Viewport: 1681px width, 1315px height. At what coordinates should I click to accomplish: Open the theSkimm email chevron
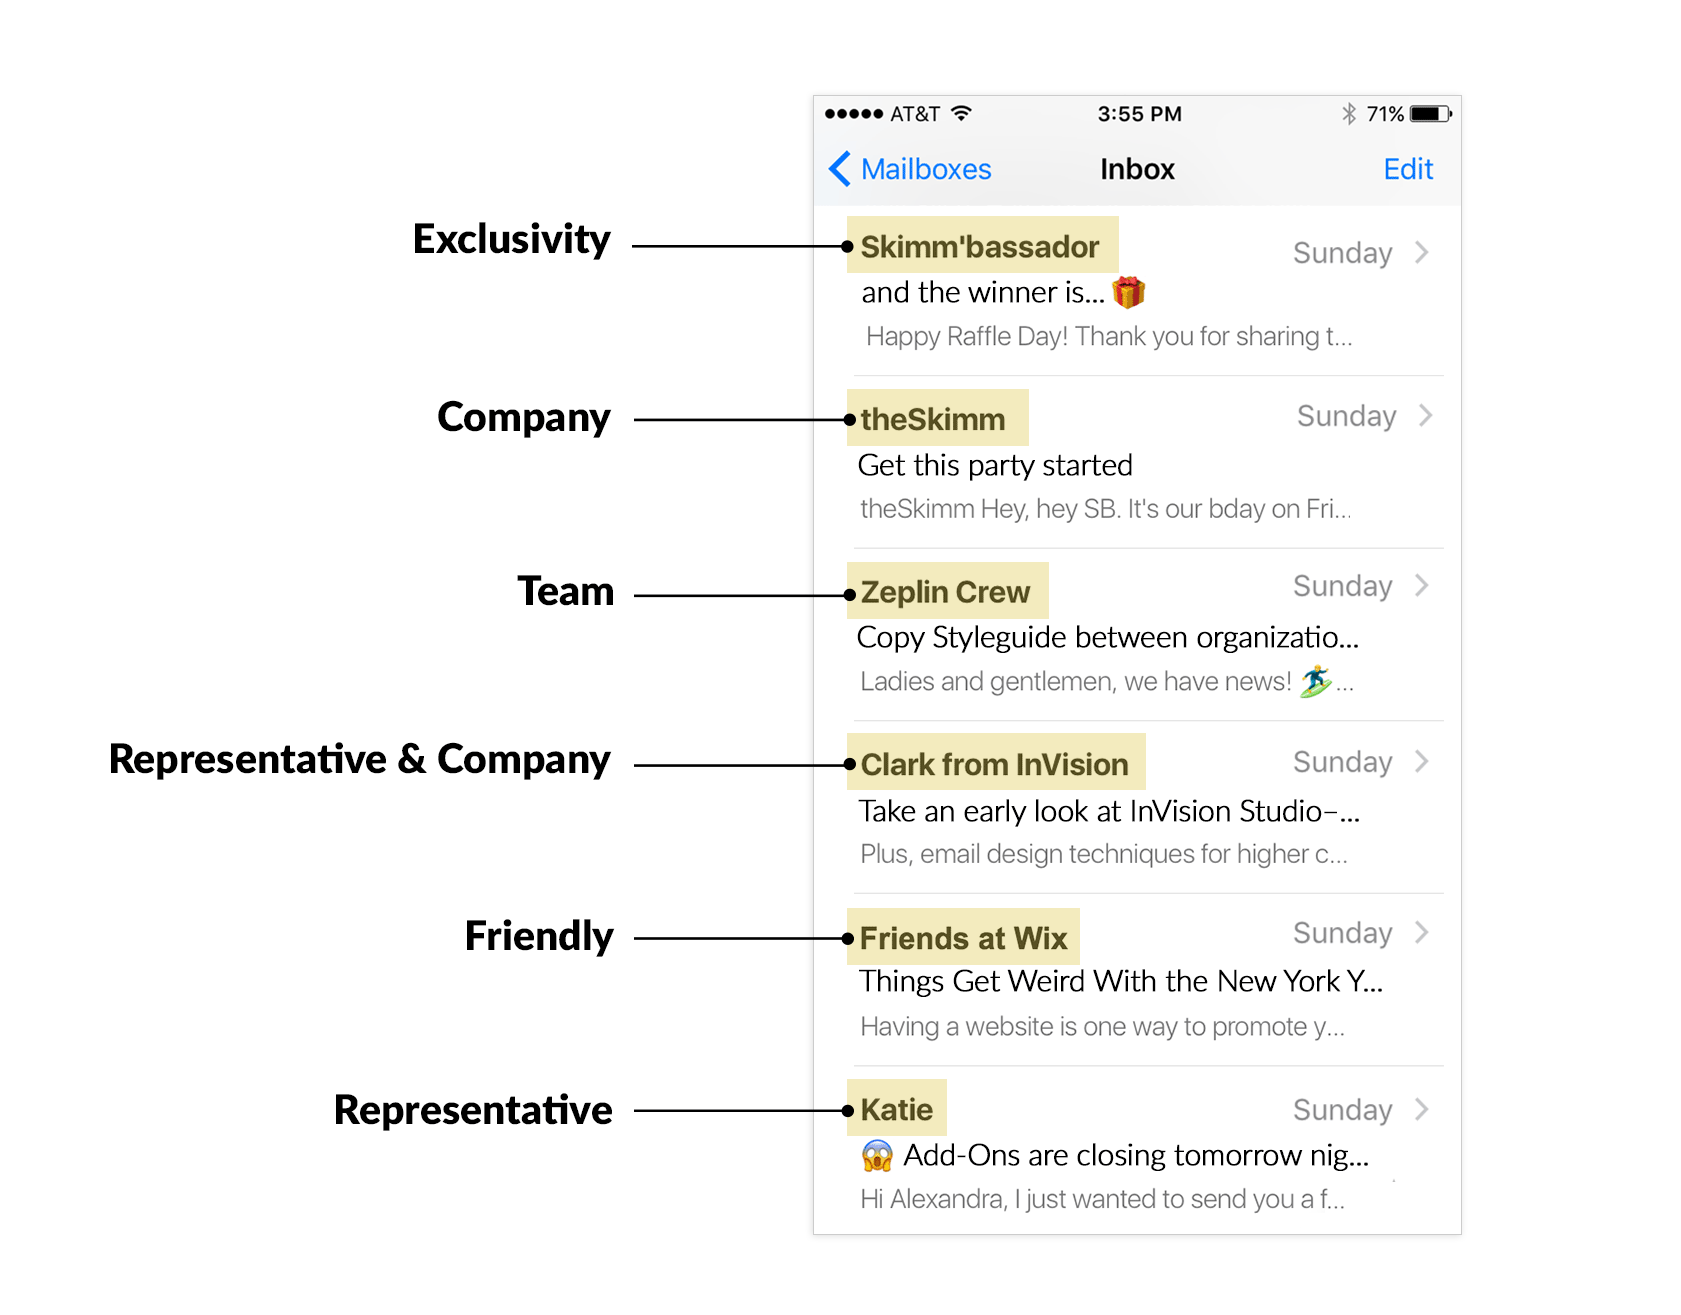[x=1426, y=415]
